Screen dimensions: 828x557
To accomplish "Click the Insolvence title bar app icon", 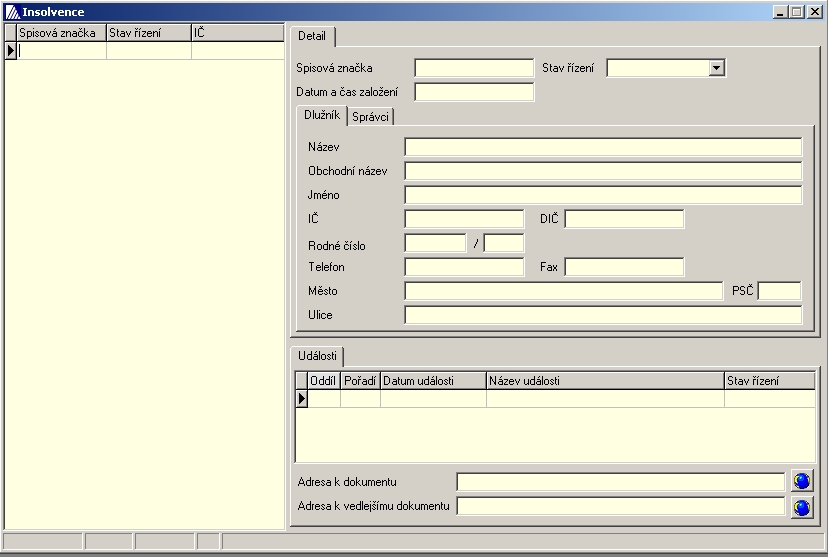I will [12, 12].
